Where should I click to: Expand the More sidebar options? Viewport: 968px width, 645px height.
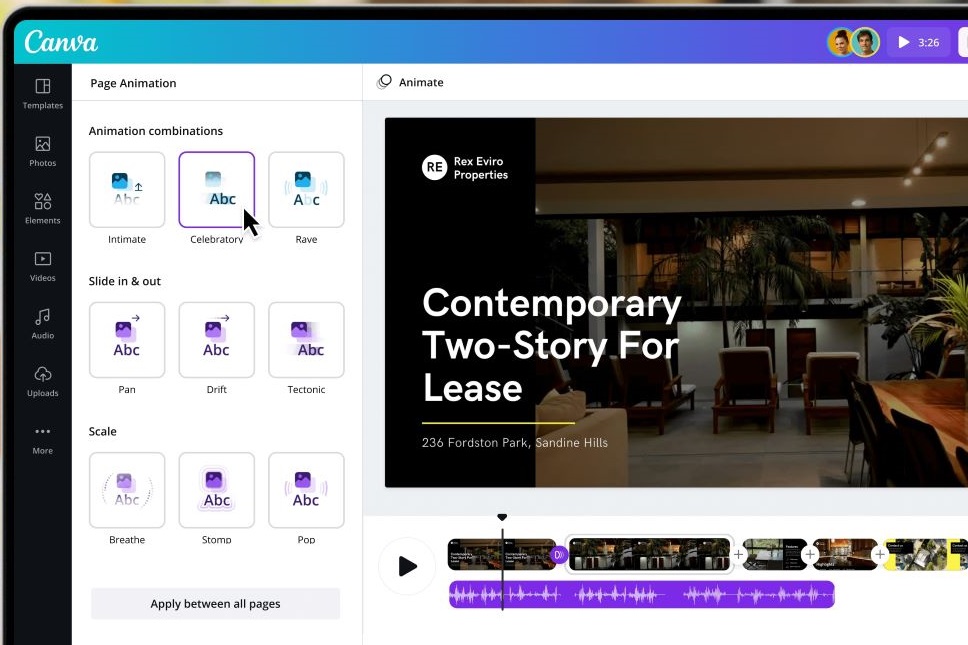[x=42, y=439]
